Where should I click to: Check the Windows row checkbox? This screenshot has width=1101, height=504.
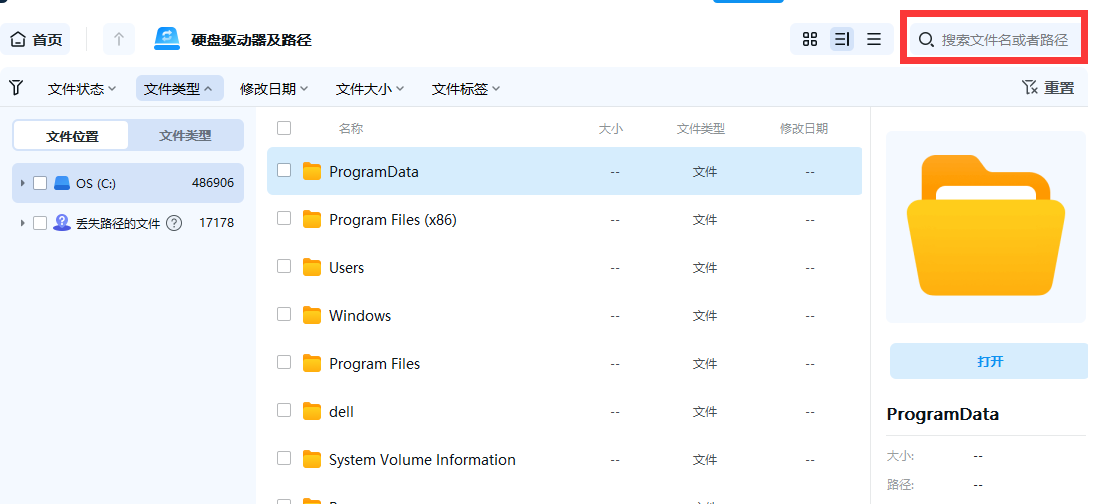tap(284, 314)
